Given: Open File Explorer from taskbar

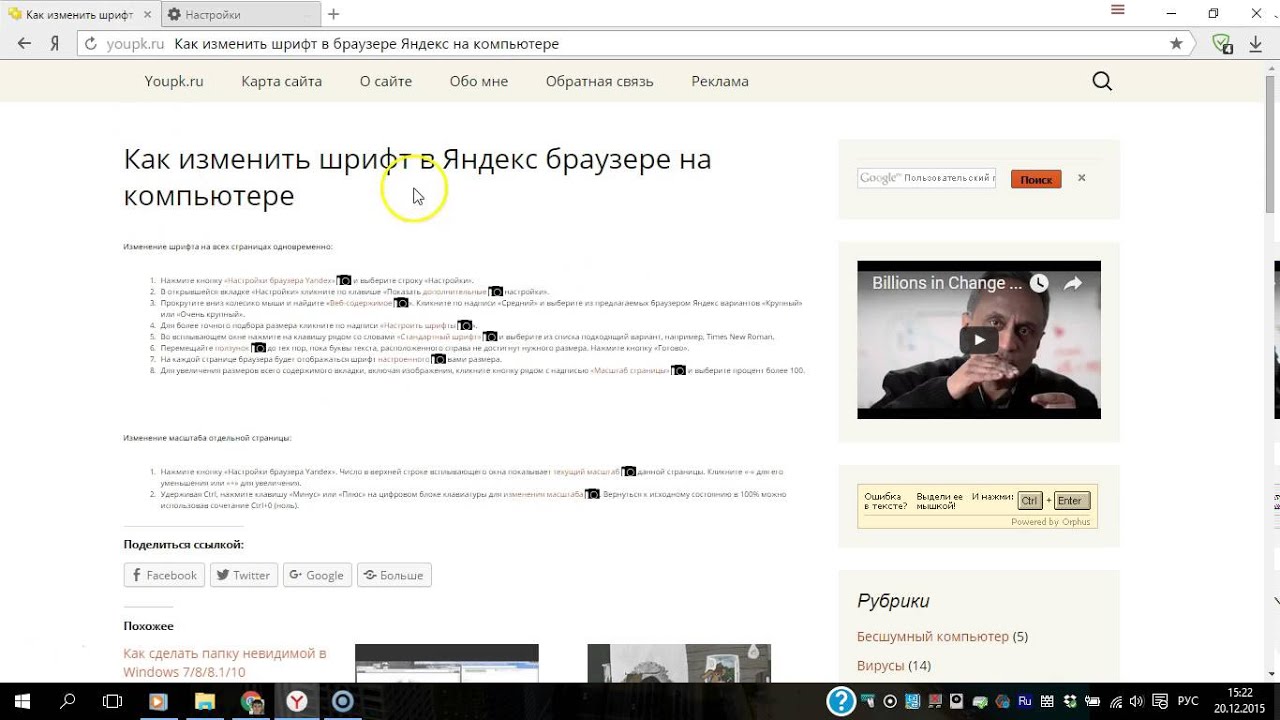Looking at the screenshot, I should tap(205, 701).
